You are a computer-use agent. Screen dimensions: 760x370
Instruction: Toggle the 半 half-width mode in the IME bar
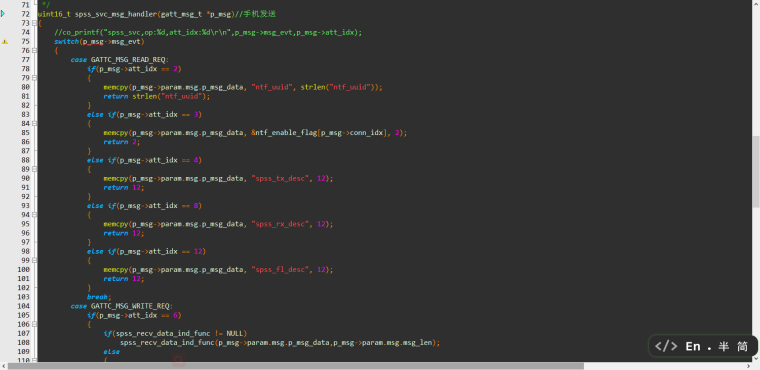tap(724, 346)
